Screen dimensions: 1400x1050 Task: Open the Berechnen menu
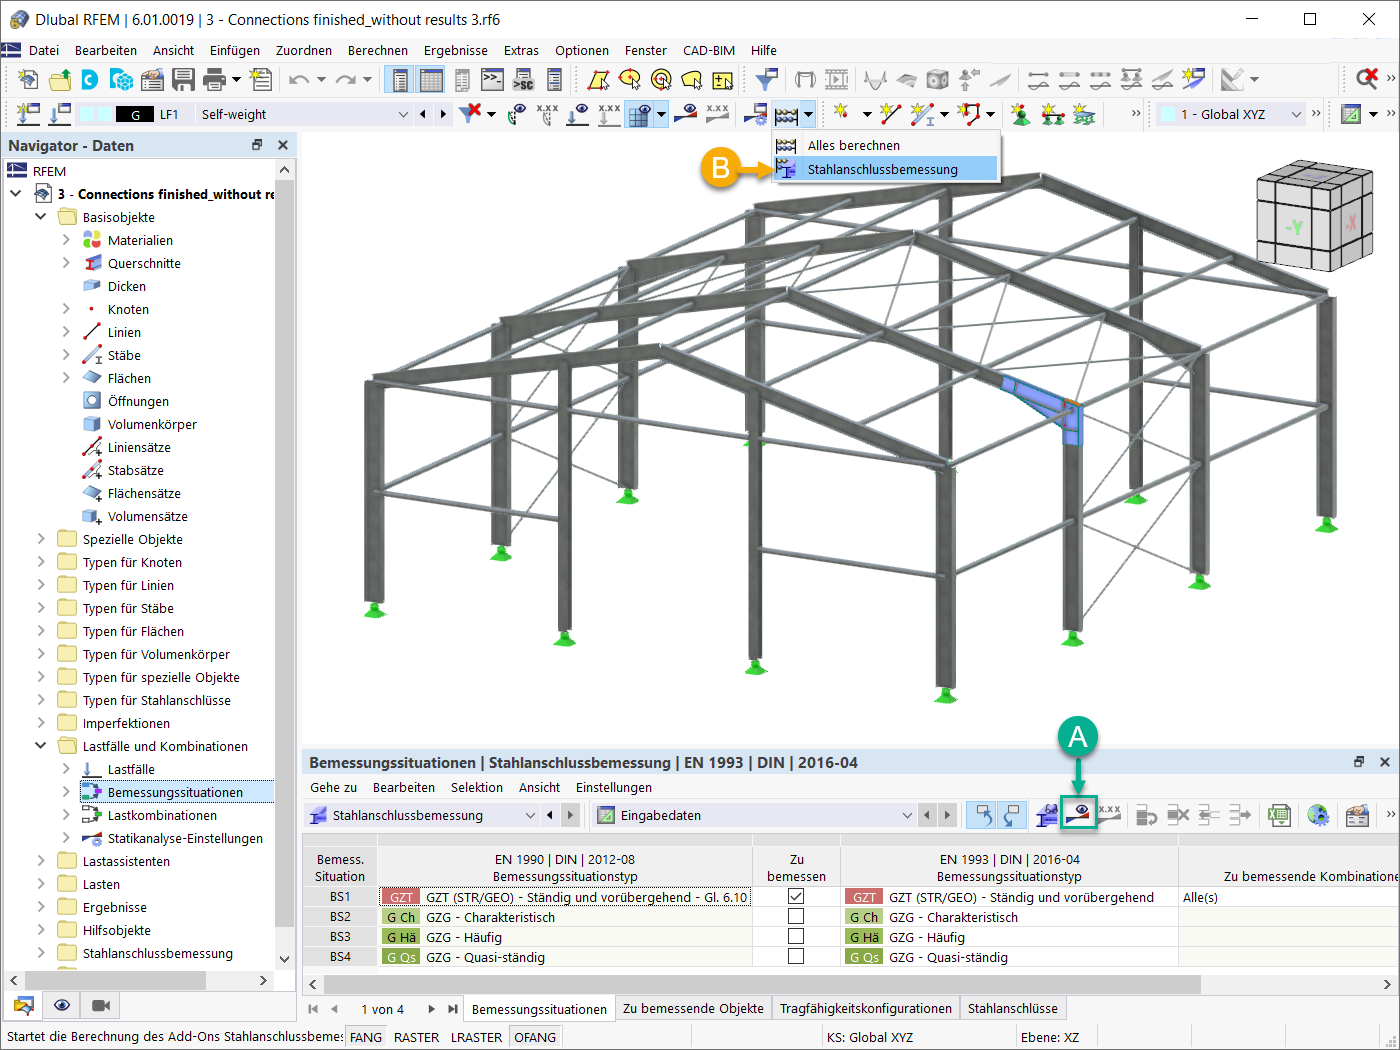pos(378,50)
